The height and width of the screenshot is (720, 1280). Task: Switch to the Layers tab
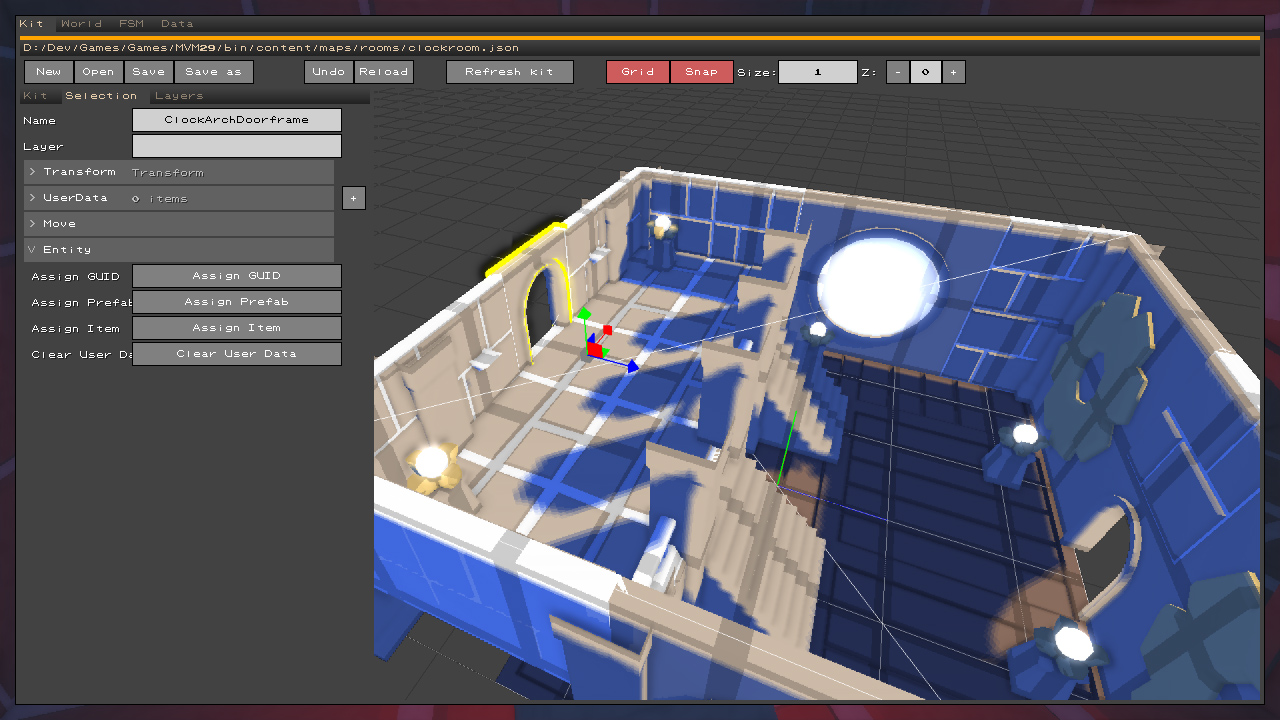(179, 96)
